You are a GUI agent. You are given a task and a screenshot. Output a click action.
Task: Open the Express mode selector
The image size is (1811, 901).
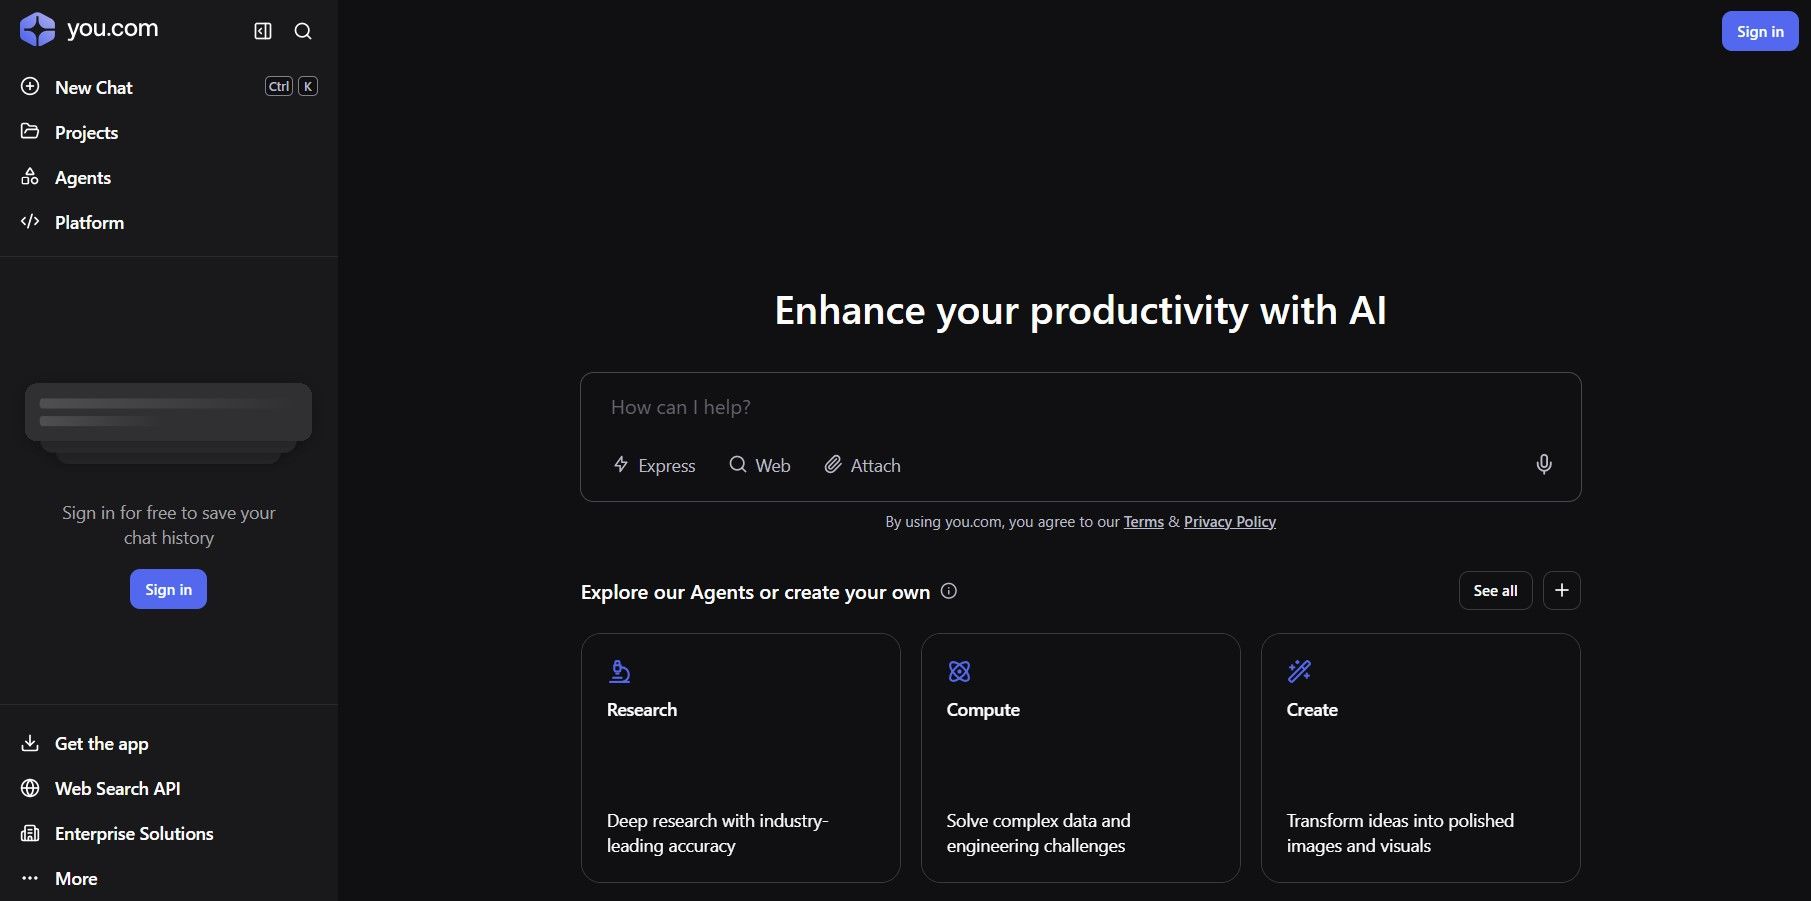coord(655,465)
